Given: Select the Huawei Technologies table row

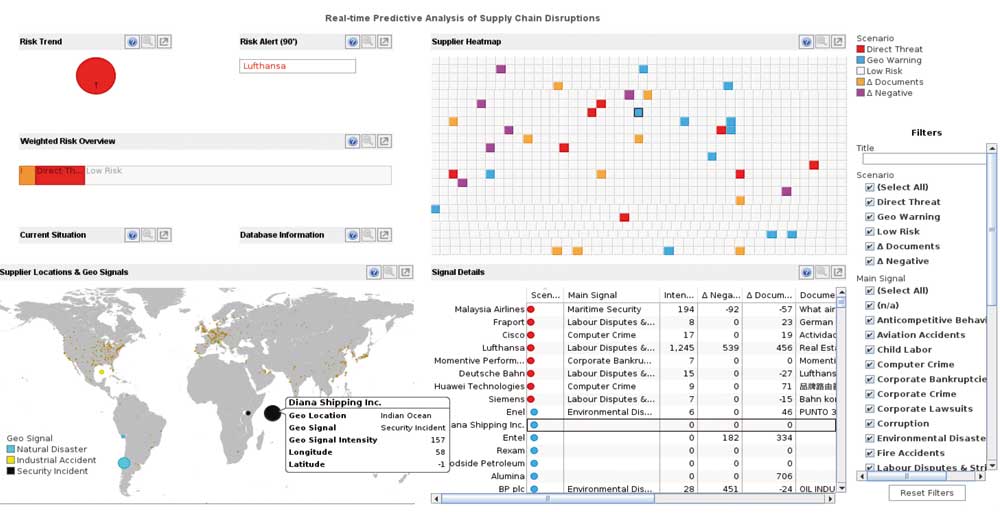Looking at the screenshot, I should (633, 386).
